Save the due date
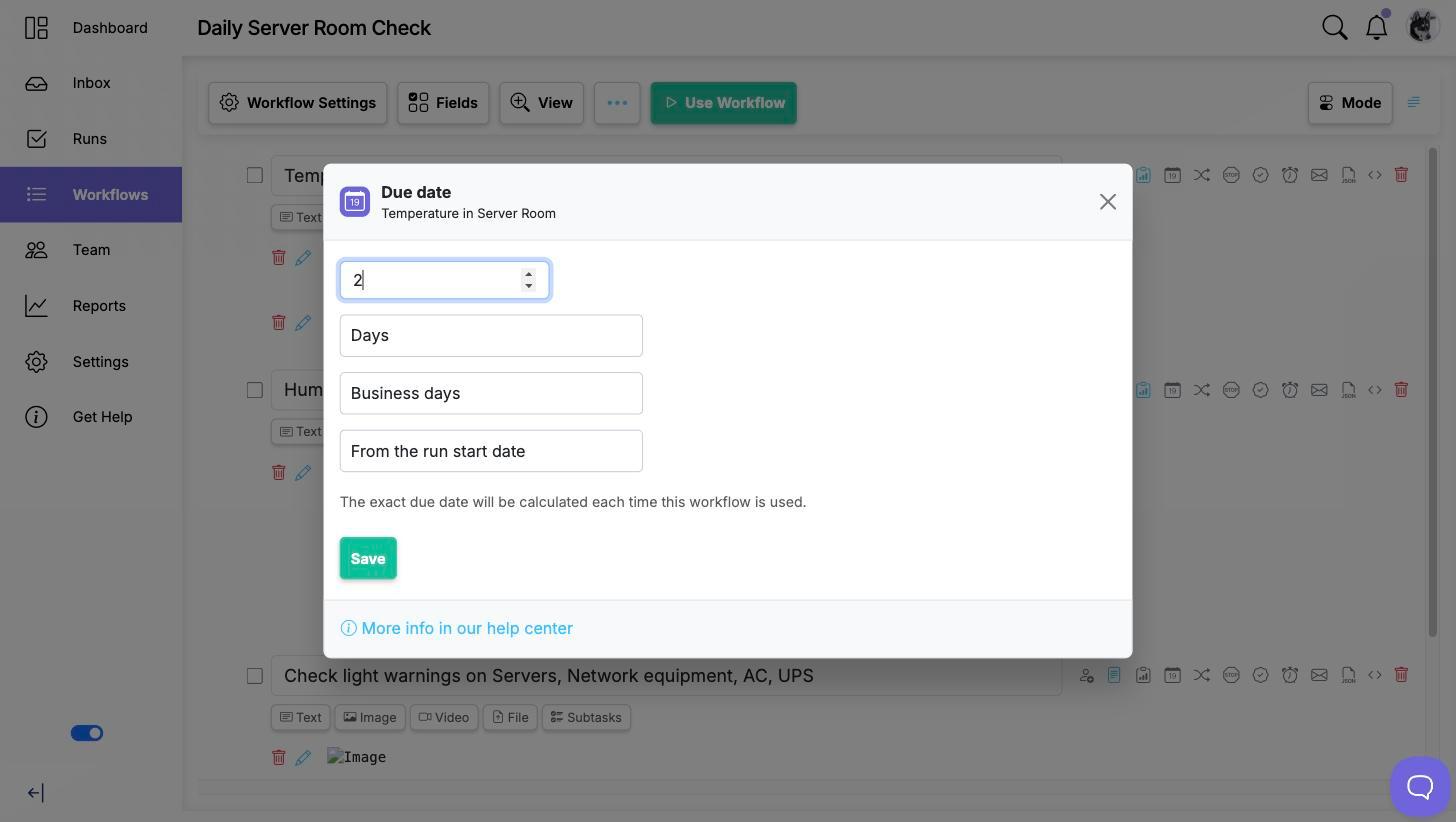 [x=368, y=559]
